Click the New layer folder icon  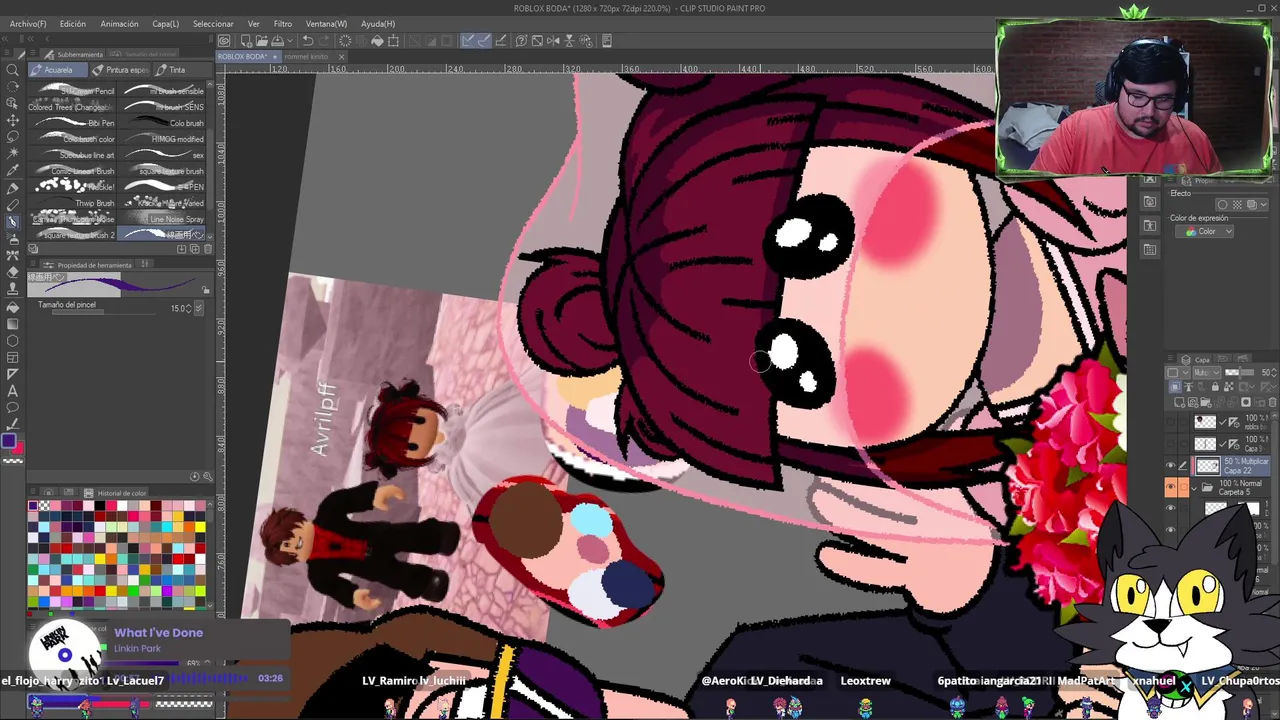click(1206, 402)
